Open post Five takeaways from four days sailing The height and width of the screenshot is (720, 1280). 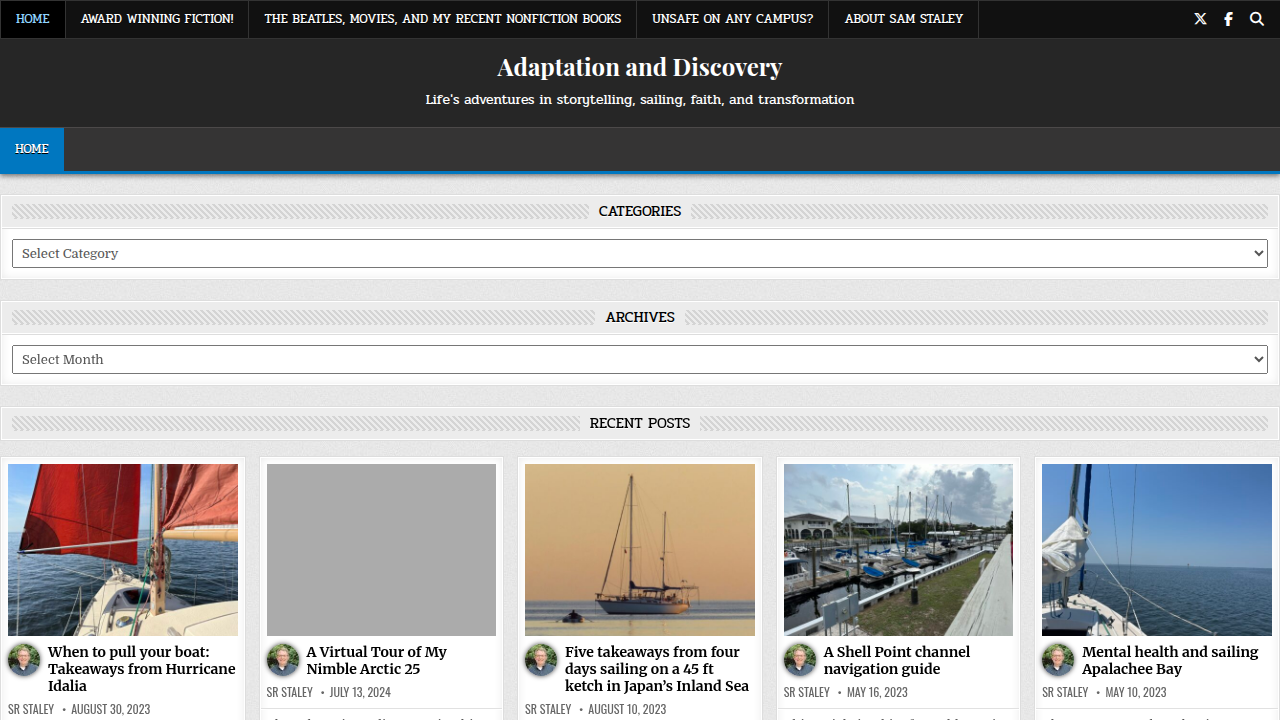coord(657,669)
